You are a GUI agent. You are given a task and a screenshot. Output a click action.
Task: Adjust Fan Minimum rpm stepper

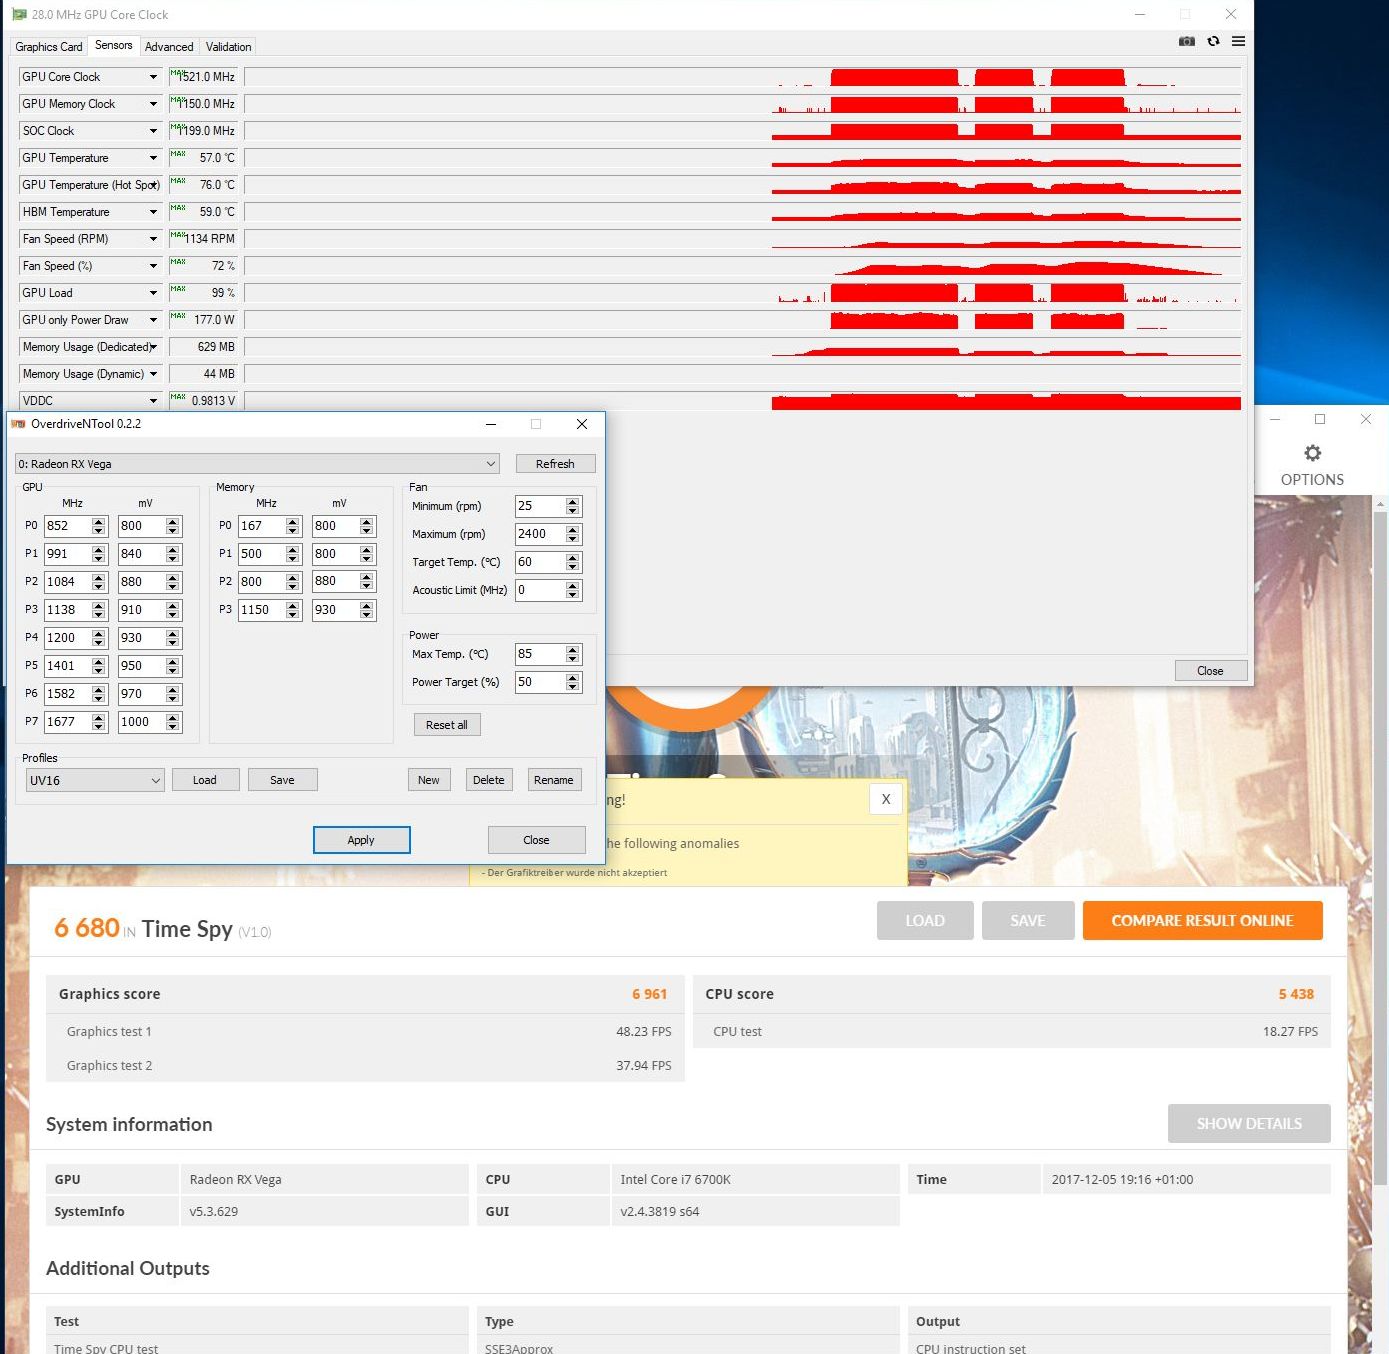point(573,506)
